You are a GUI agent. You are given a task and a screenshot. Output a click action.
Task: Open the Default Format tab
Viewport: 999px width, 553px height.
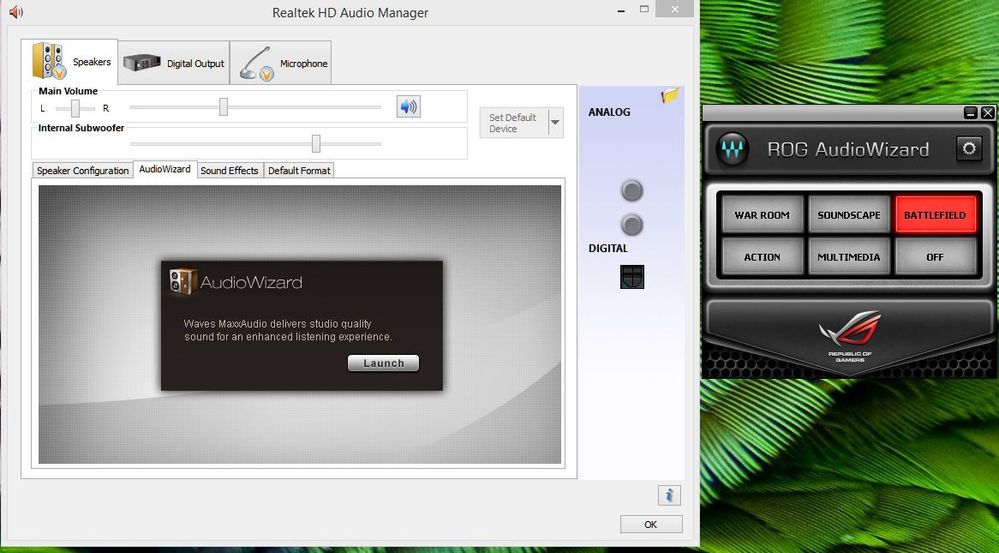click(299, 171)
